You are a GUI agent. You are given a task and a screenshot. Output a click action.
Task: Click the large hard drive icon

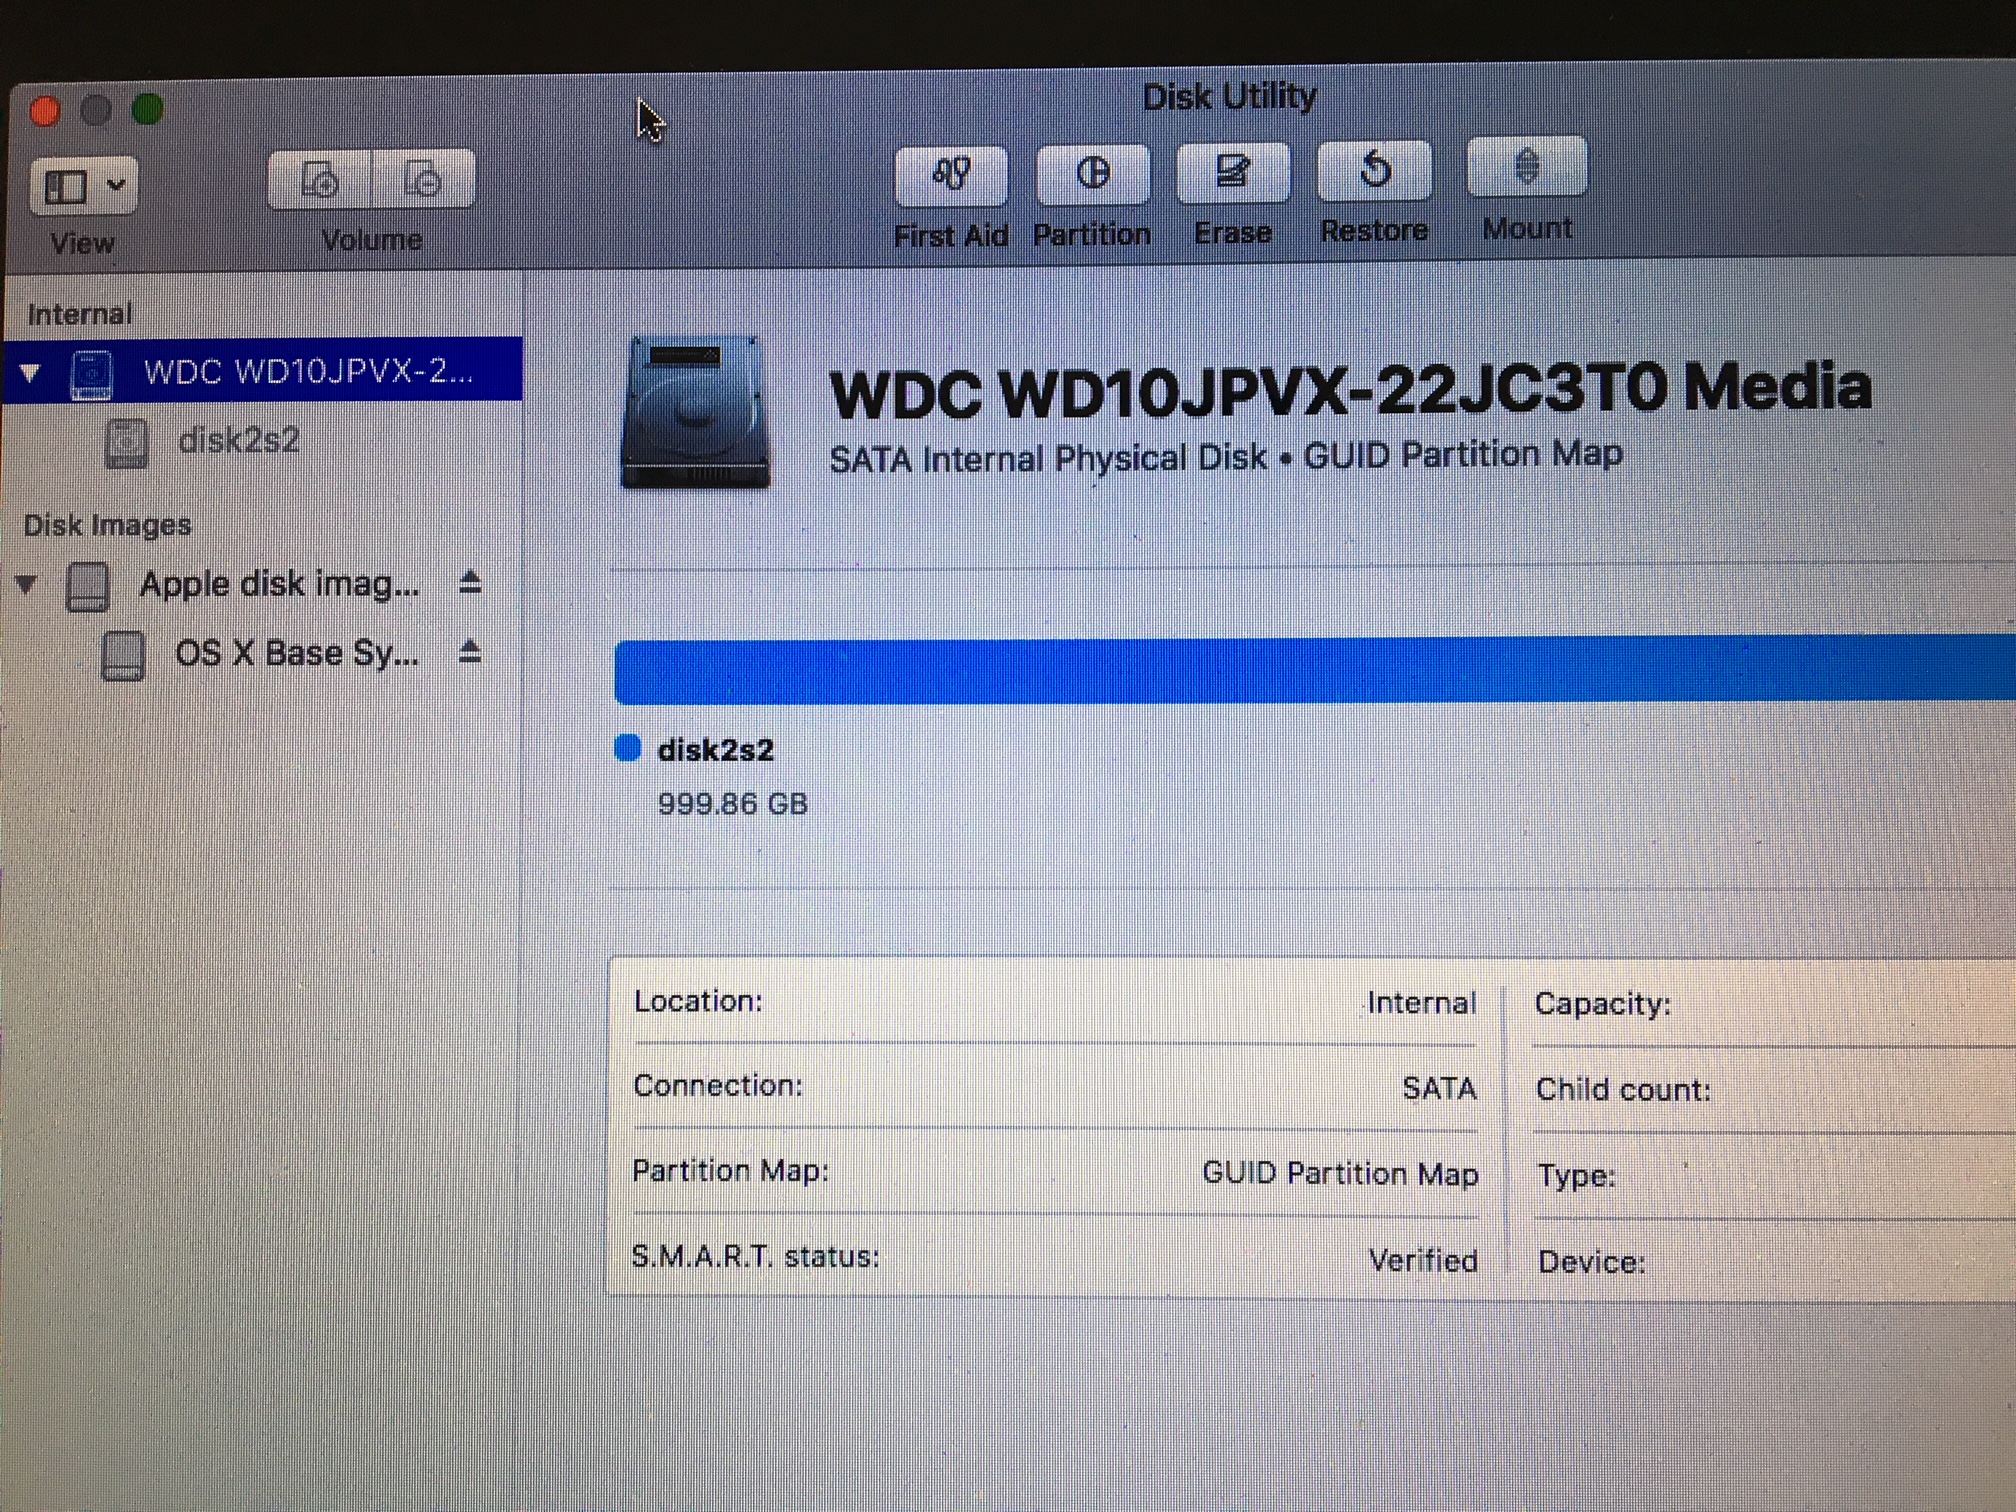(696, 412)
